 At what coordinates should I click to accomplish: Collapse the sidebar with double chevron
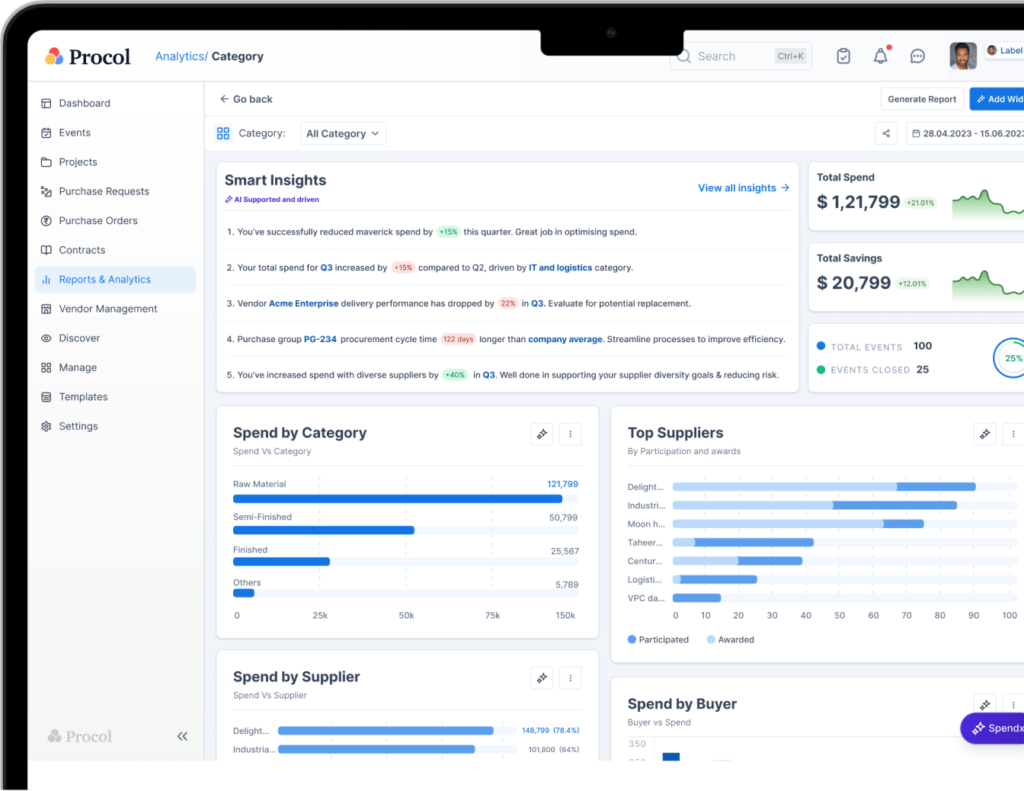[x=182, y=736]
